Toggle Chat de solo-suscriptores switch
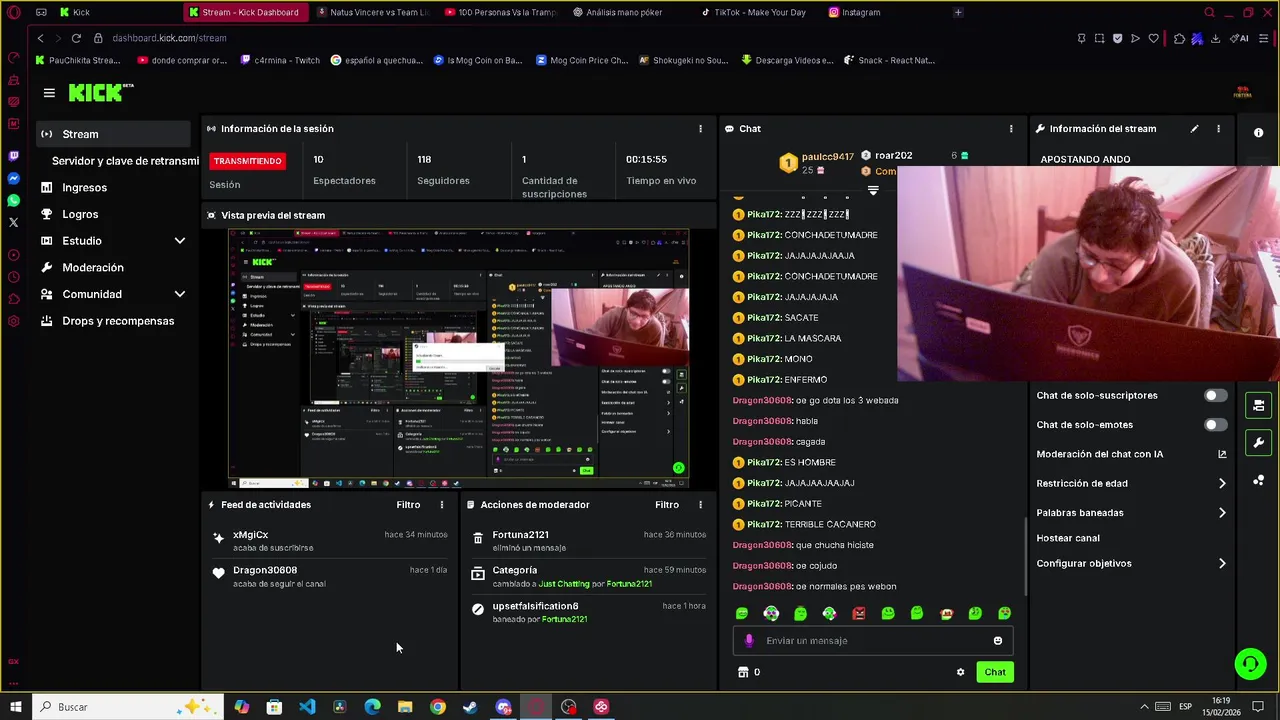Screen dimensions: 1280x720 (1215, 396)
